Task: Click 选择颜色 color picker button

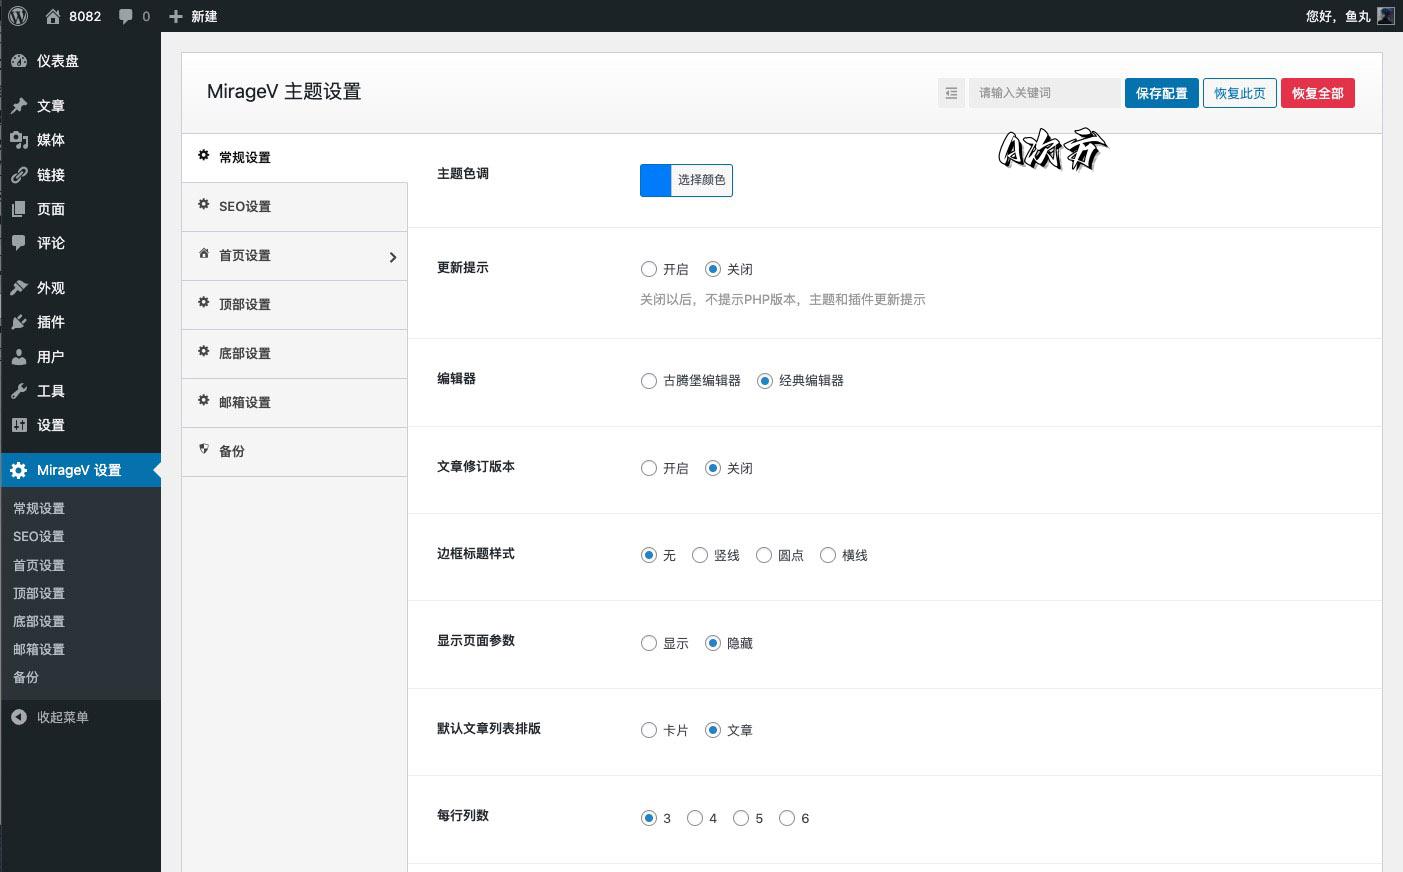Action: click(701, 180)
